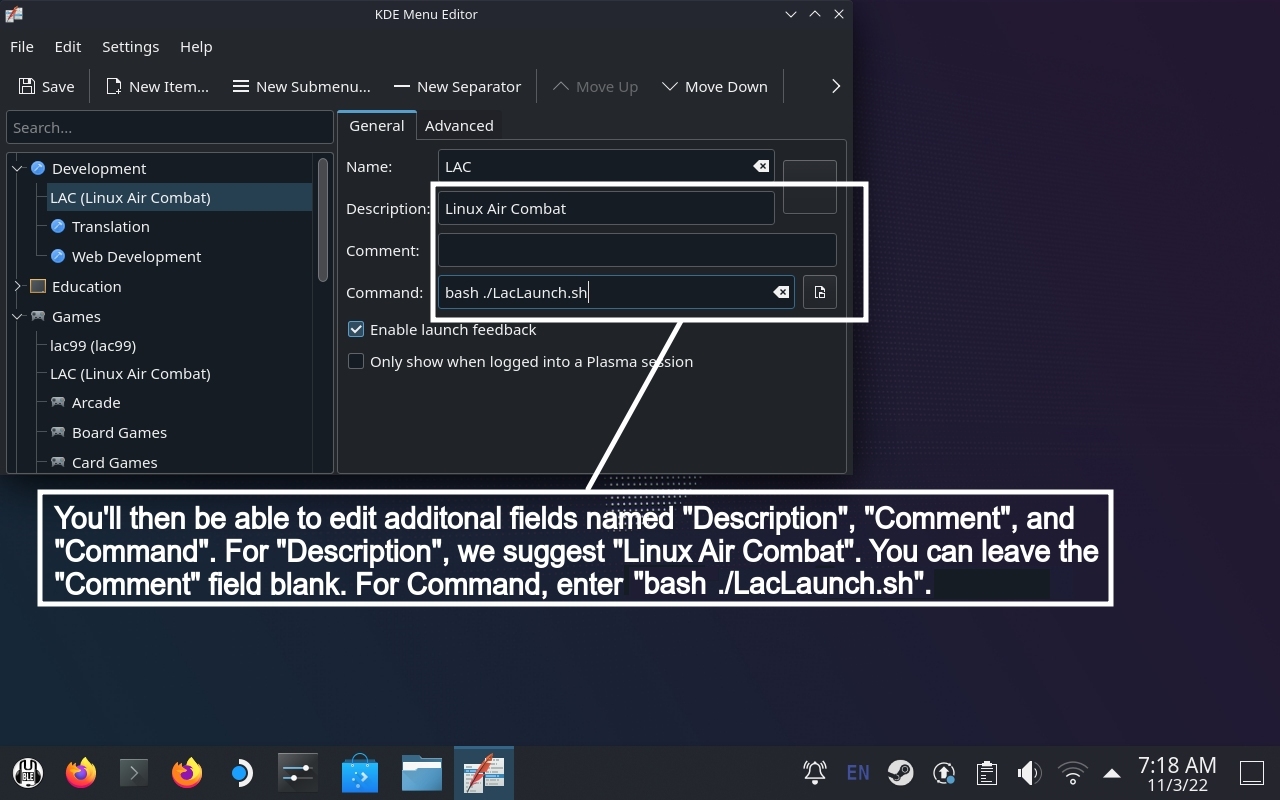Select the Card Games submenu
Image resolution: width=1280 pixels, height=800 pixels.
coord(114,462)
